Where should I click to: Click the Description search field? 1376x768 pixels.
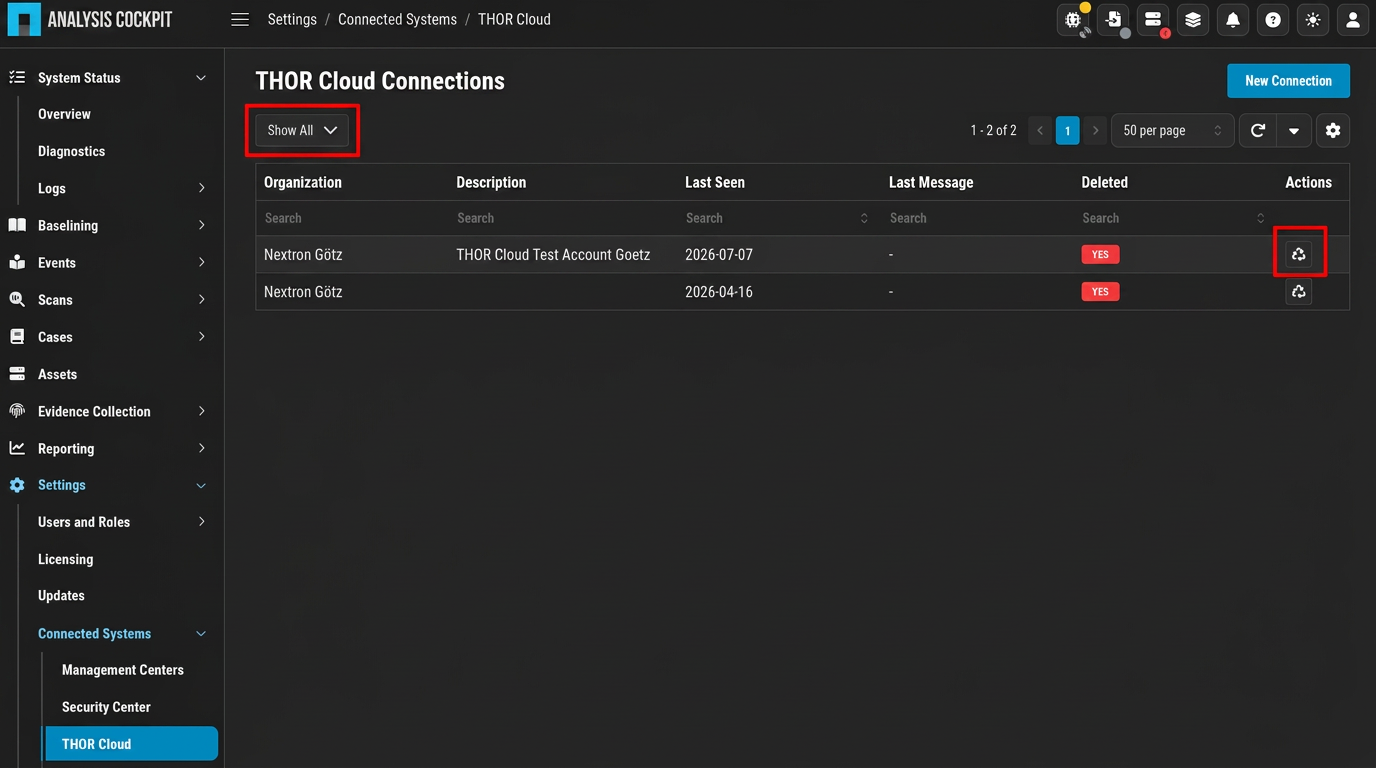click(x=563, y=218)
